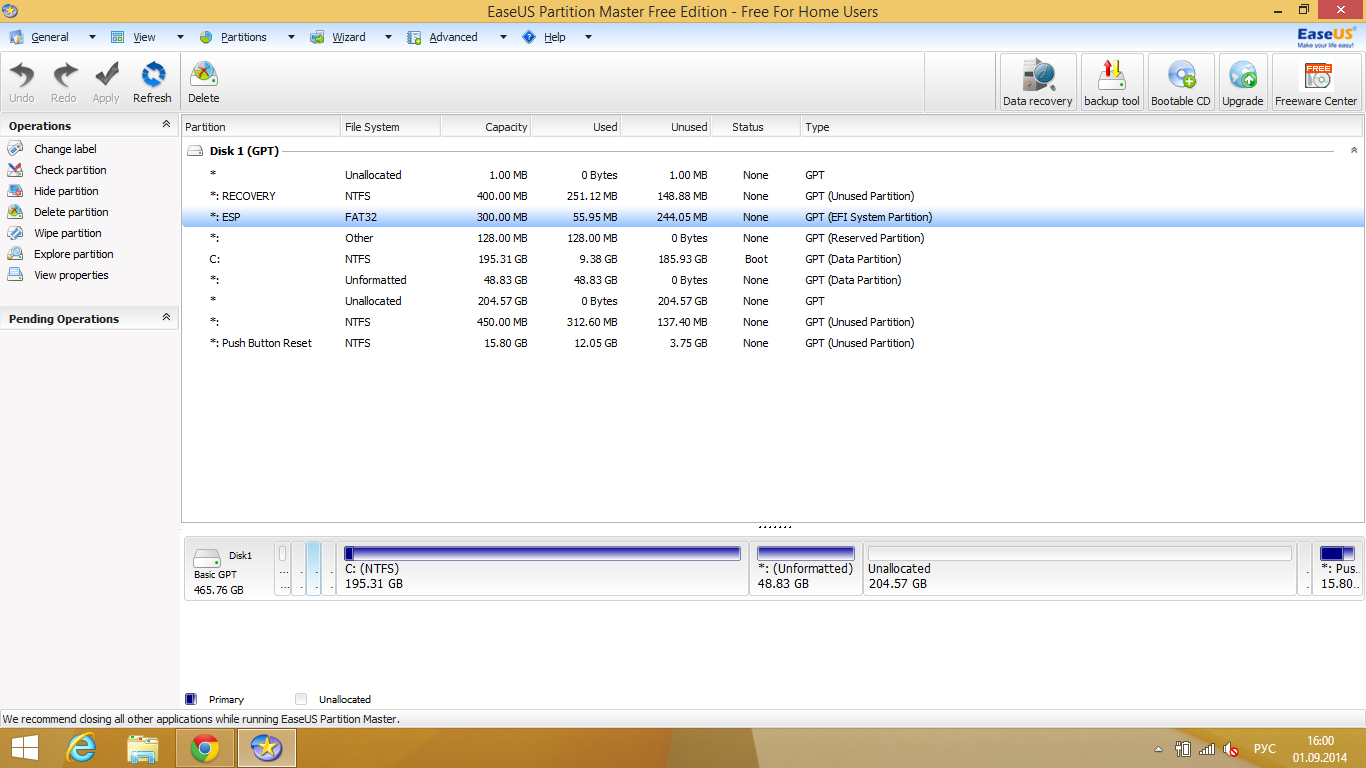Screen dimensions: 1366x768
Task: Expand the Wizard menu dropdown arrow
Action: pos(388,37)
